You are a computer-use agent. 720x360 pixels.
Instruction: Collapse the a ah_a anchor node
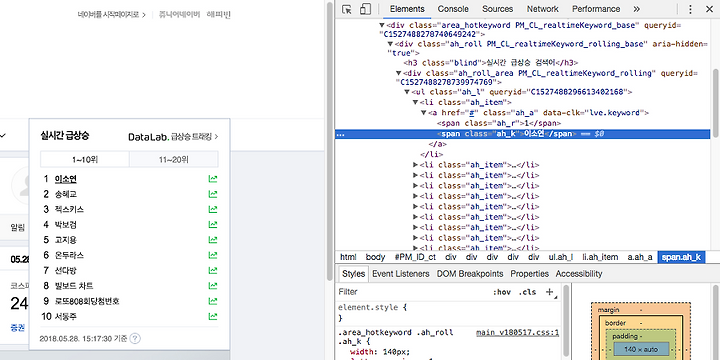[423, 113]
